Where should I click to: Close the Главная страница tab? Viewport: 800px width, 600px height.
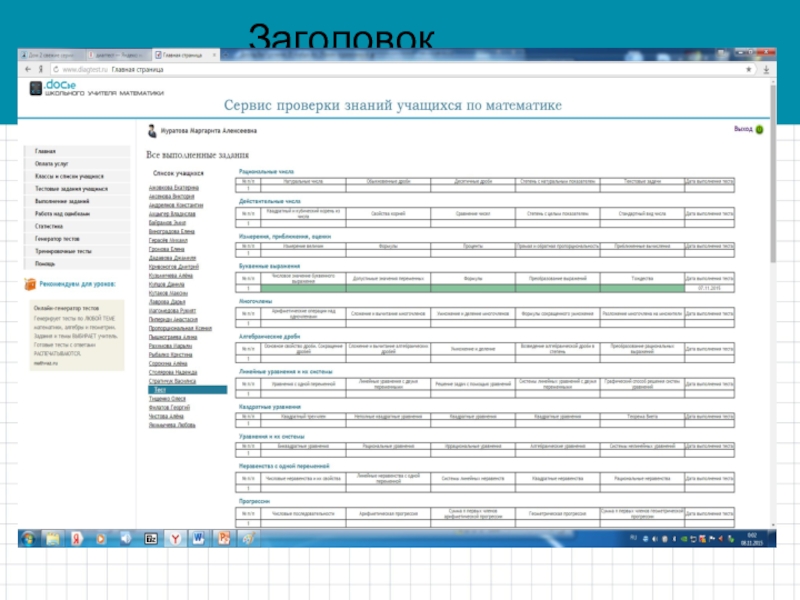point(214,55)
